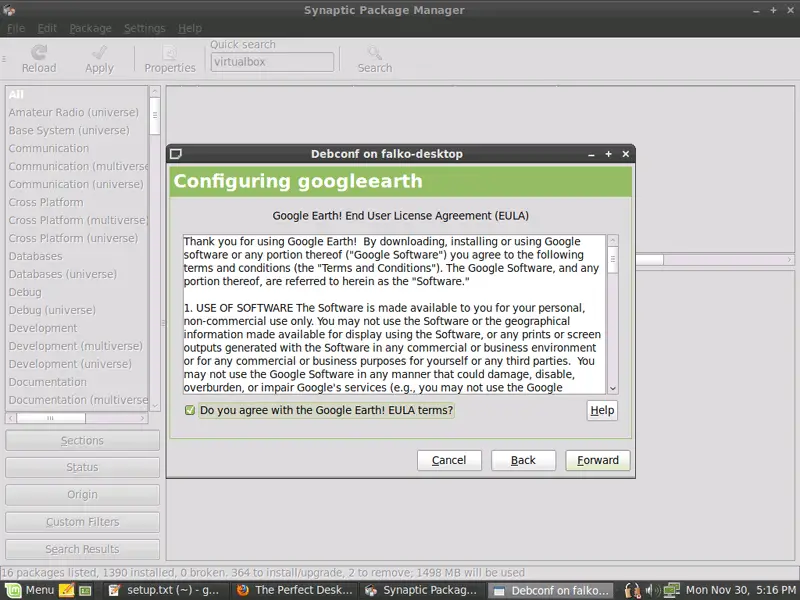Select the Databases category
Screen dimensions: 800x600
tap(77, 256)
